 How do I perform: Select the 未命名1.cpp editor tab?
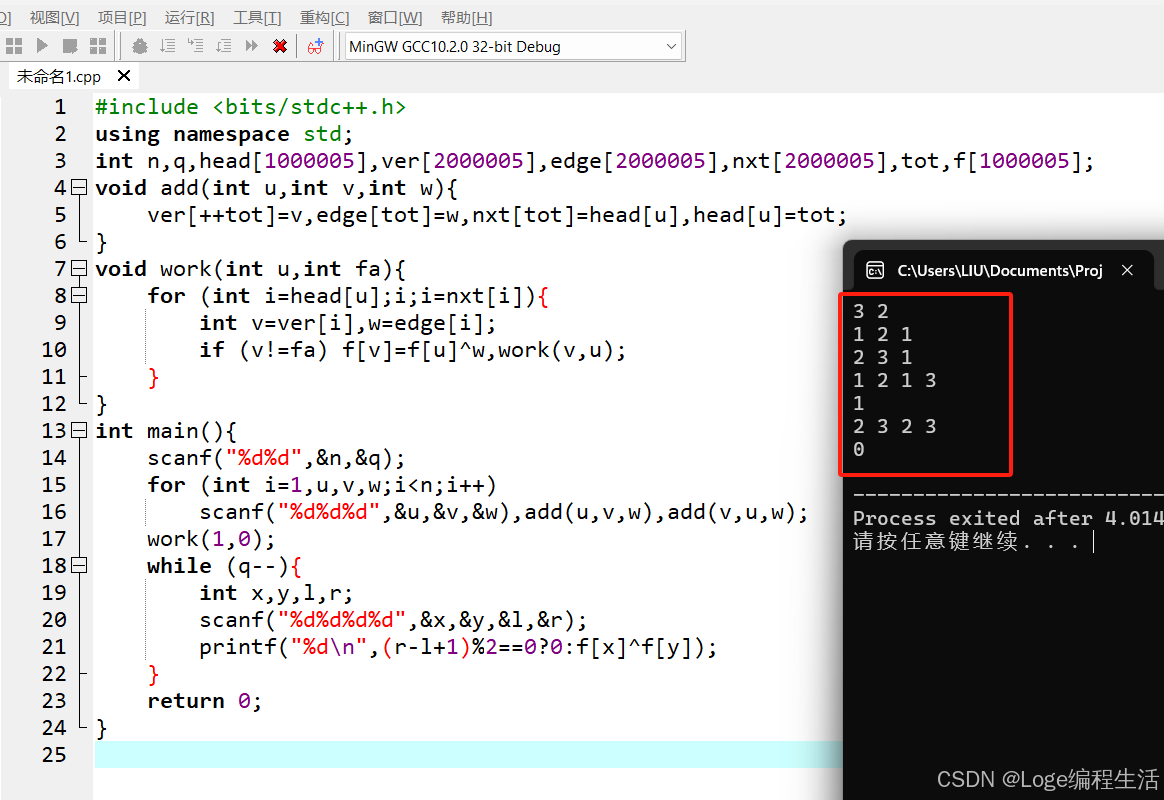(x=59, y=76)
